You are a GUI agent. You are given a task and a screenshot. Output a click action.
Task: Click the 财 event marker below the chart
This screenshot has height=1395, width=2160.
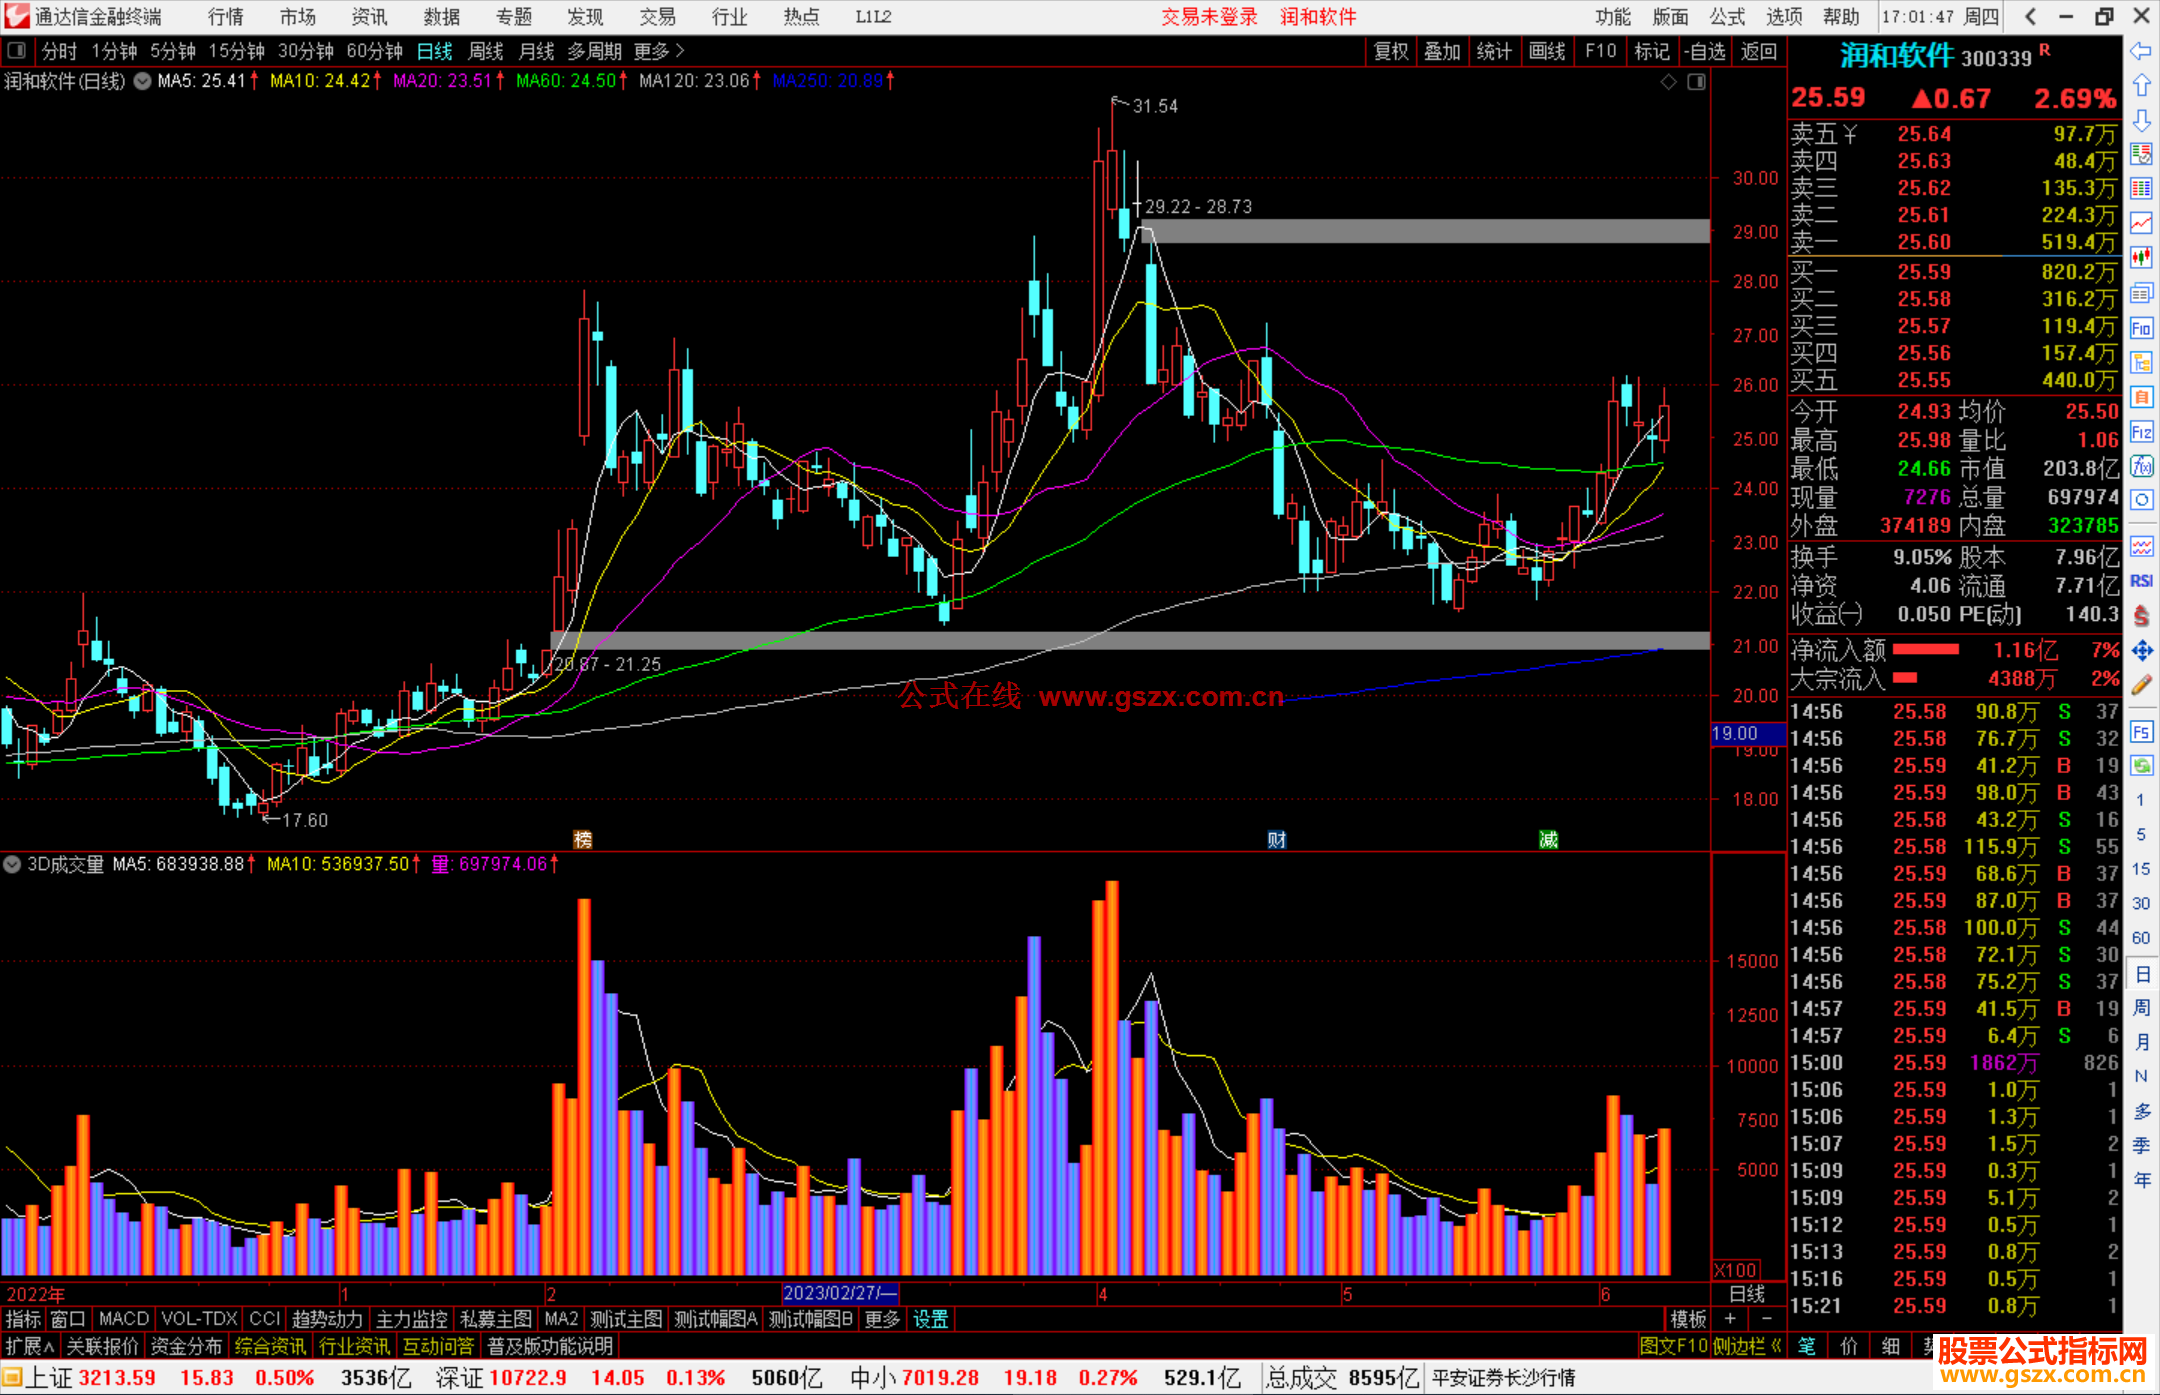pos(1277,840)
